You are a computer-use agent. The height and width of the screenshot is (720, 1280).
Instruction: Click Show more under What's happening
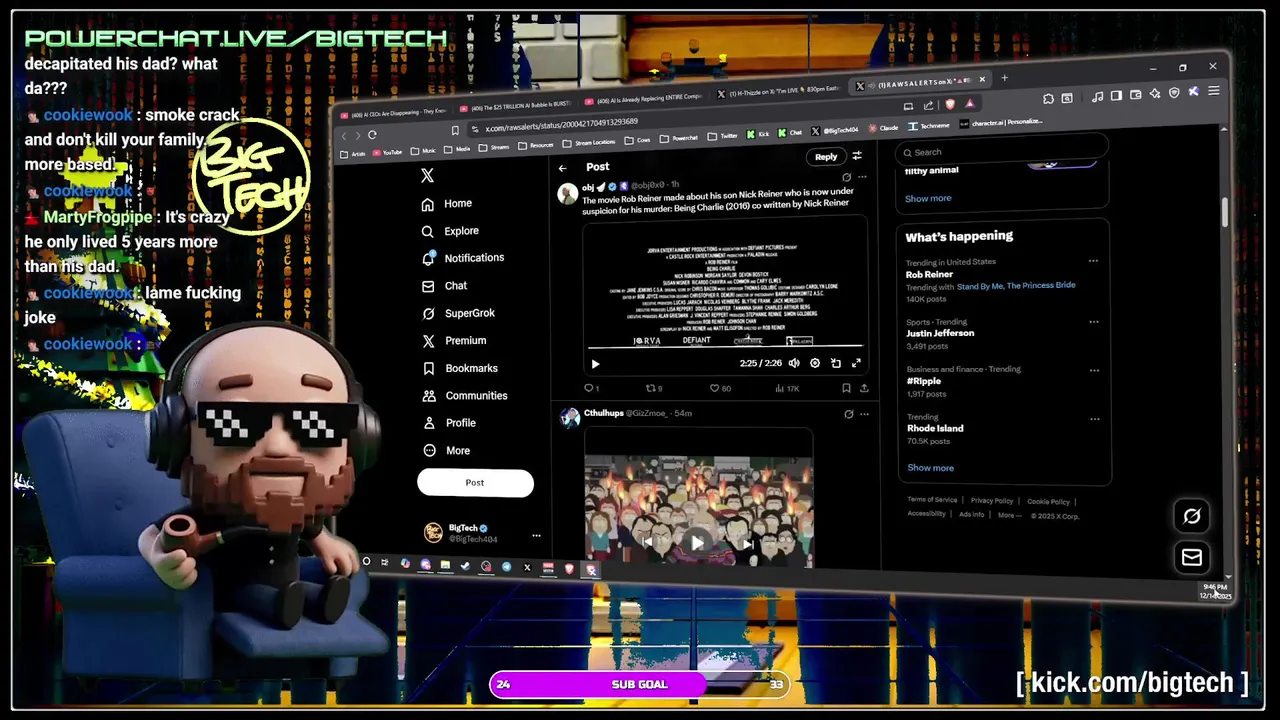pos(930,468)
